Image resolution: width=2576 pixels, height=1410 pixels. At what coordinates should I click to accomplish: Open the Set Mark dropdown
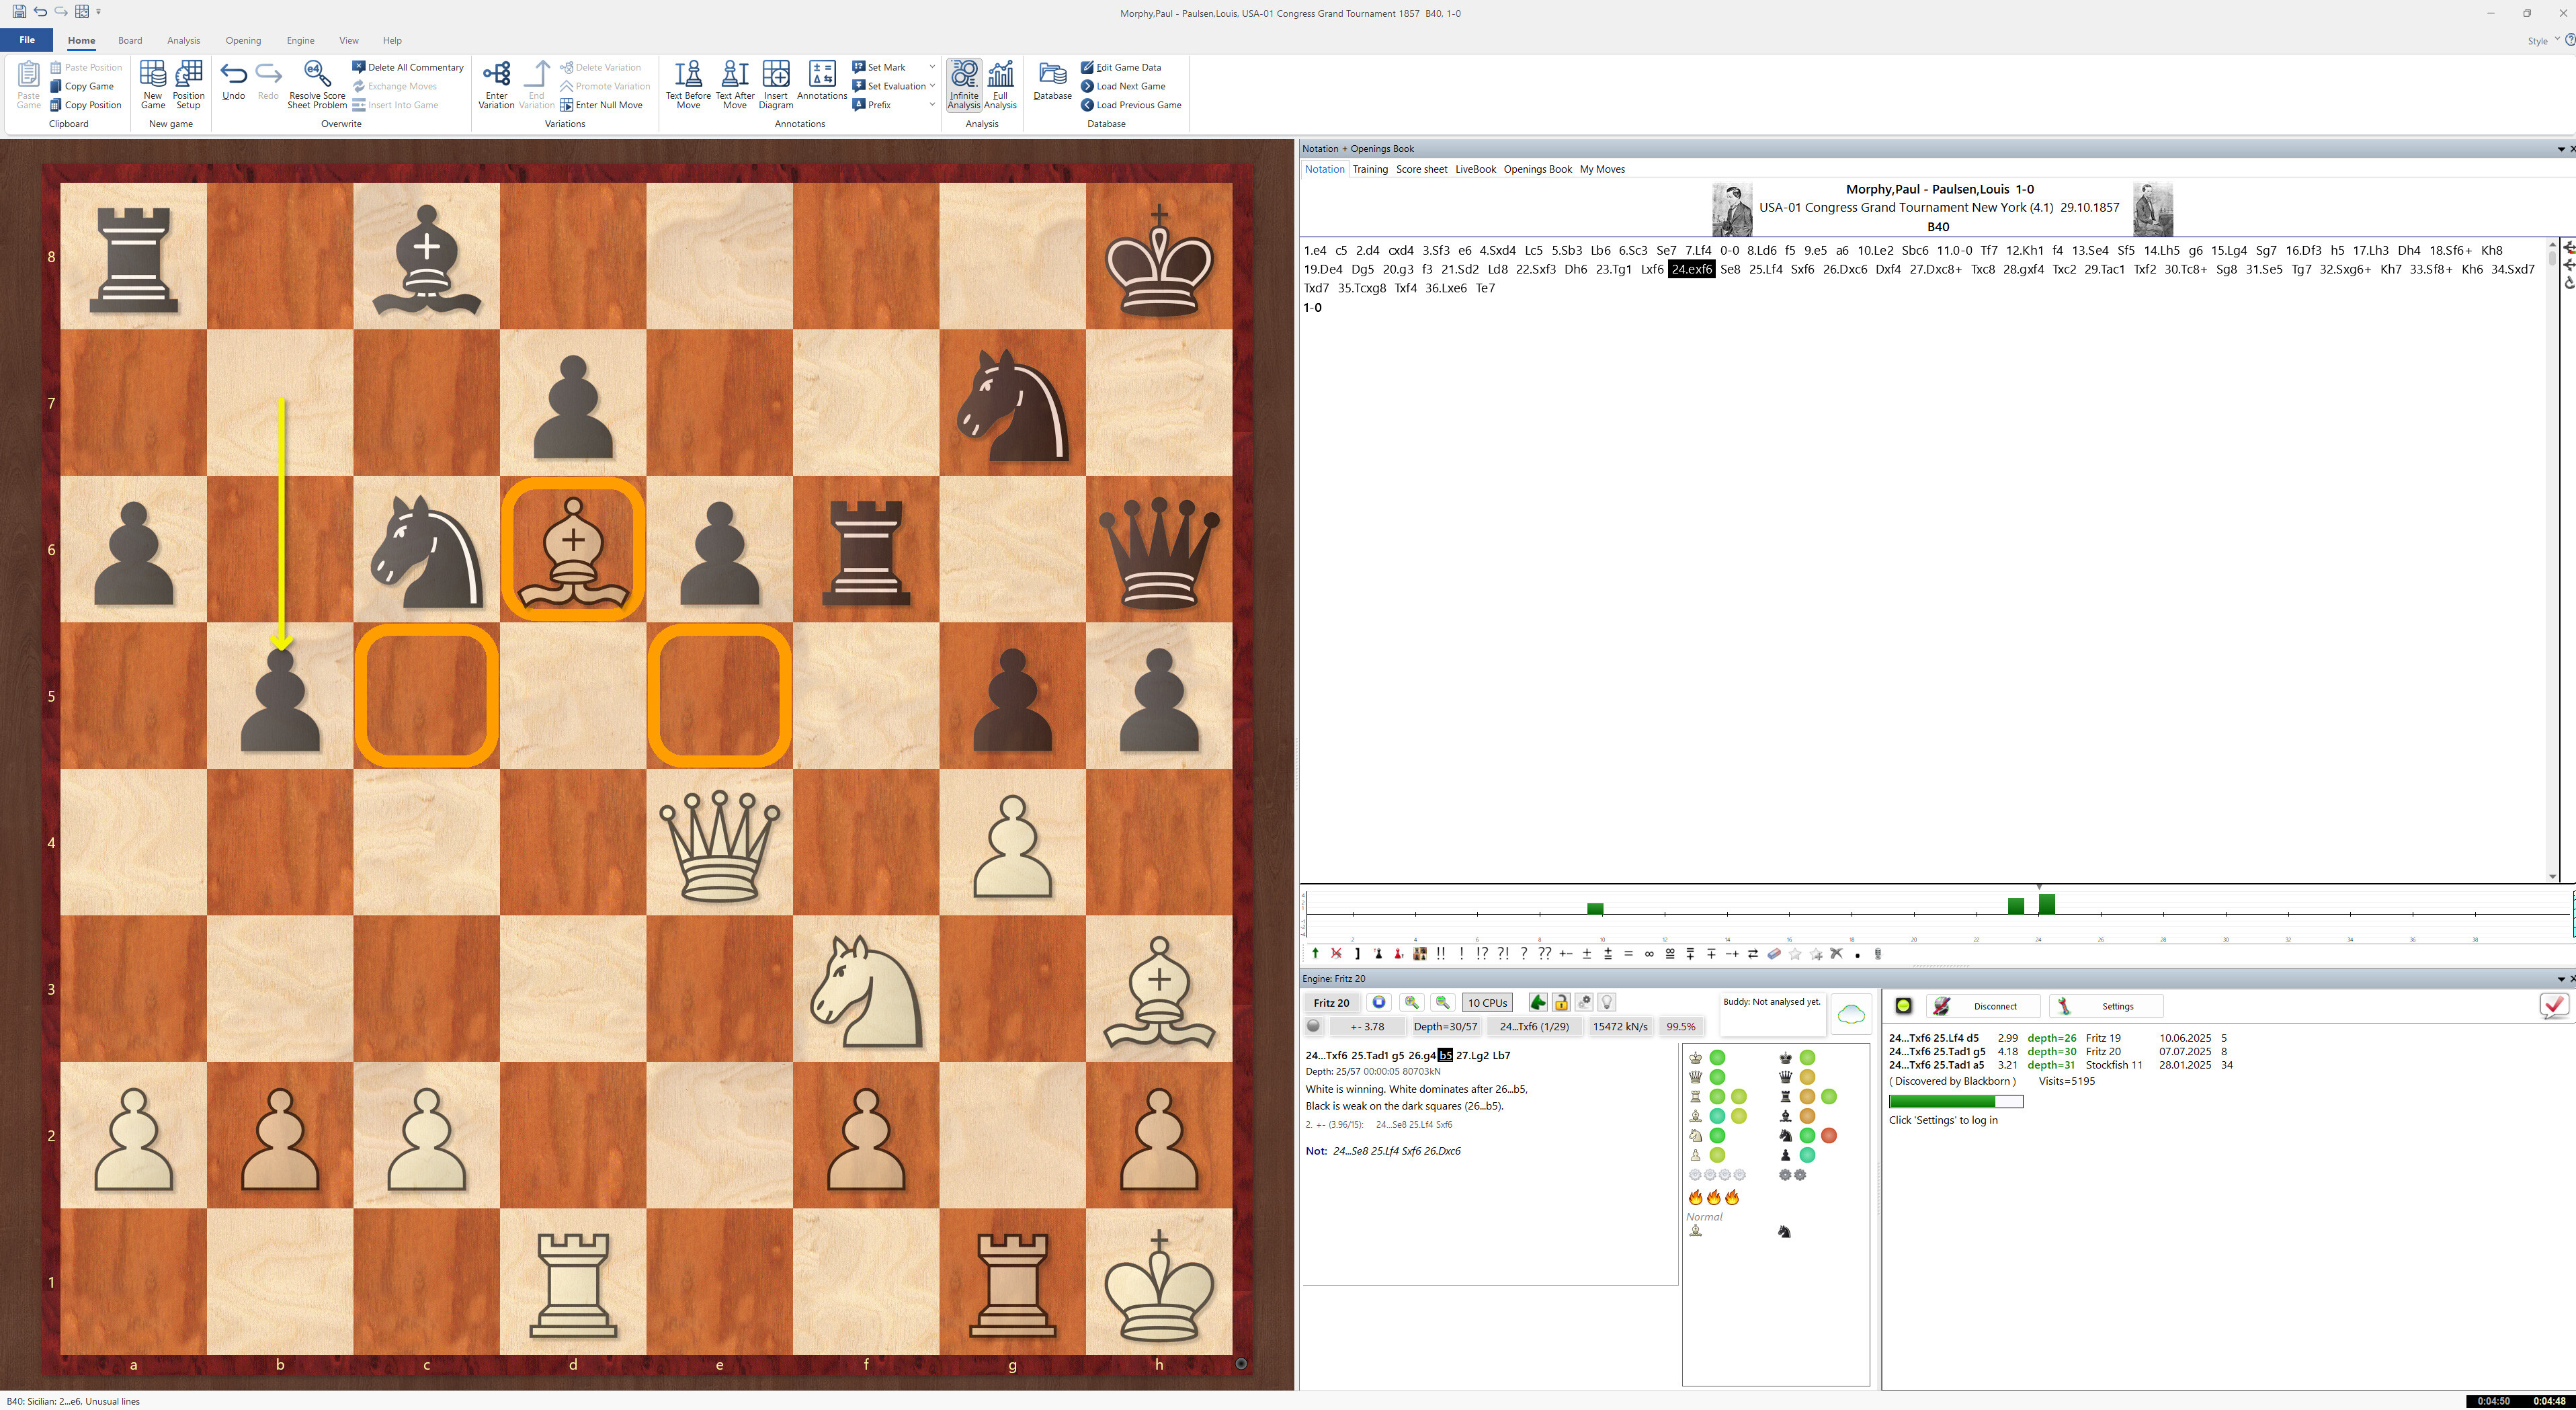coord(932,67)
